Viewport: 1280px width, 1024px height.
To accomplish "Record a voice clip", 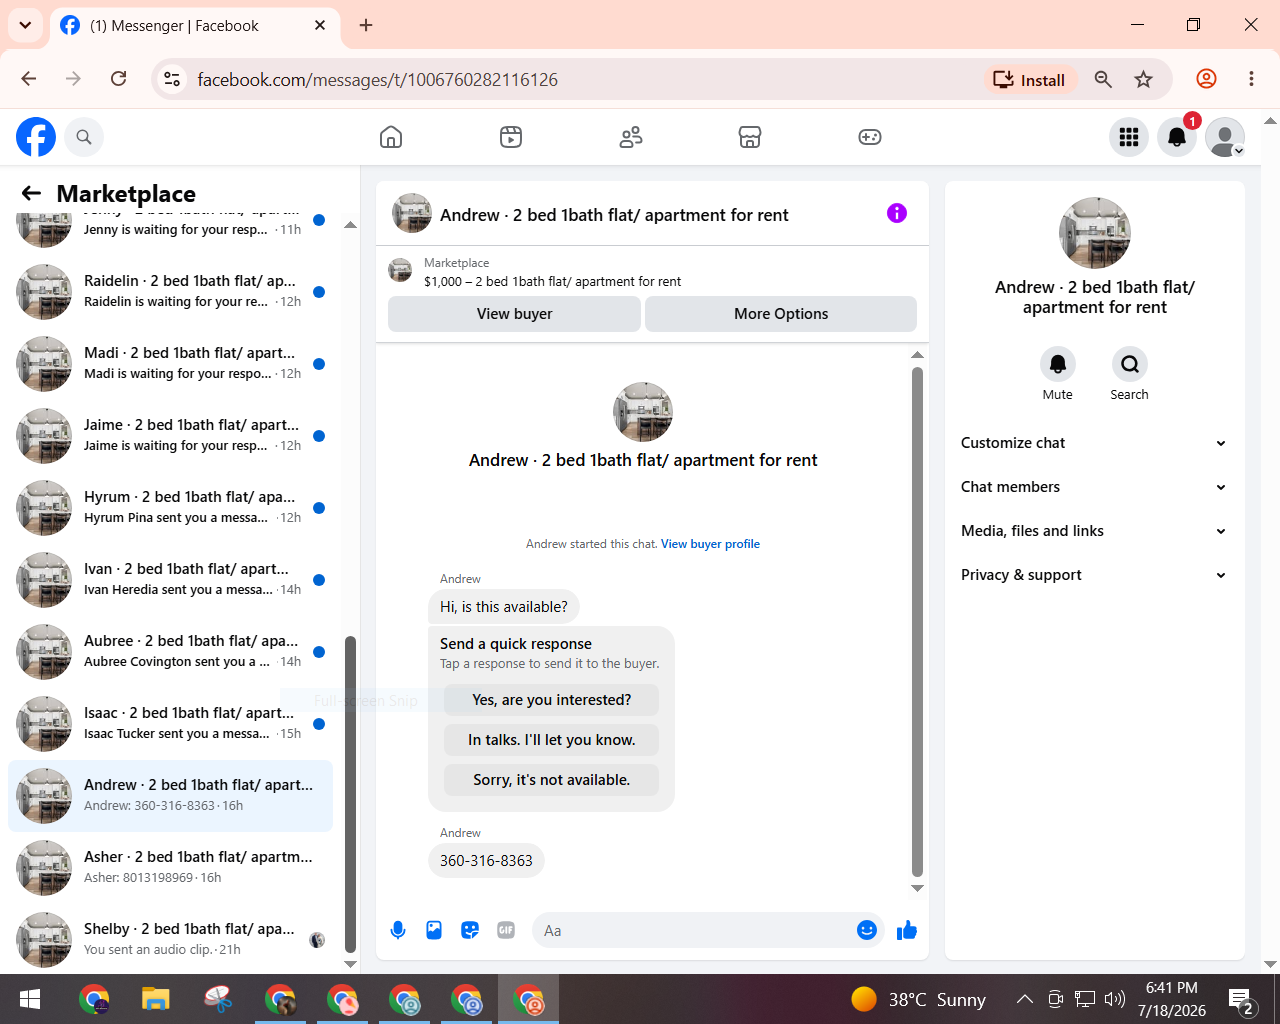I will coord(398,930).
